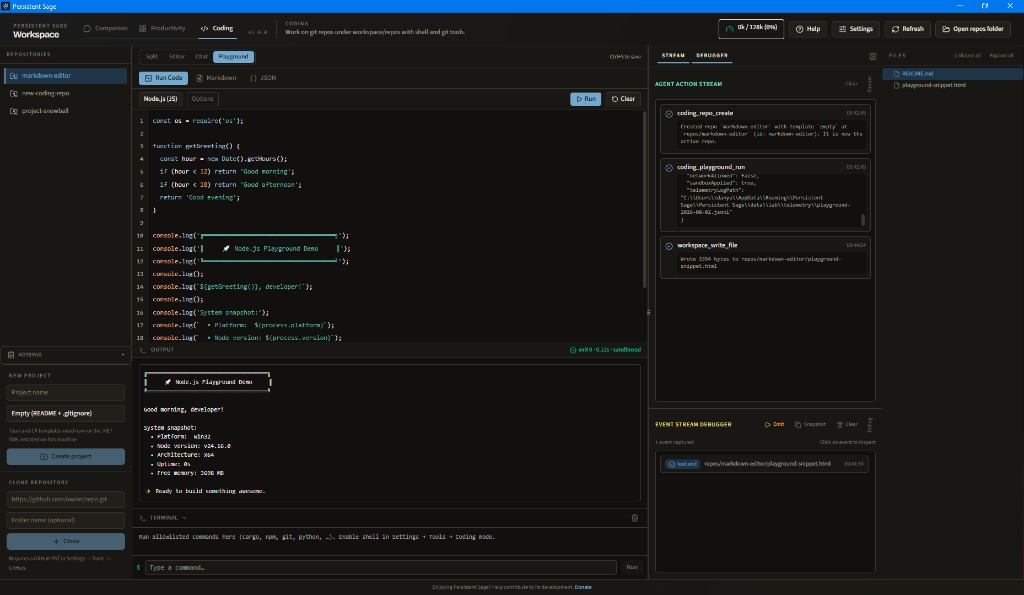Click the collapse panel icon beside FILES
Image resolution: width=1024 pixels, height=595 pixels.
pyautogui.click(x=872, y=57)
